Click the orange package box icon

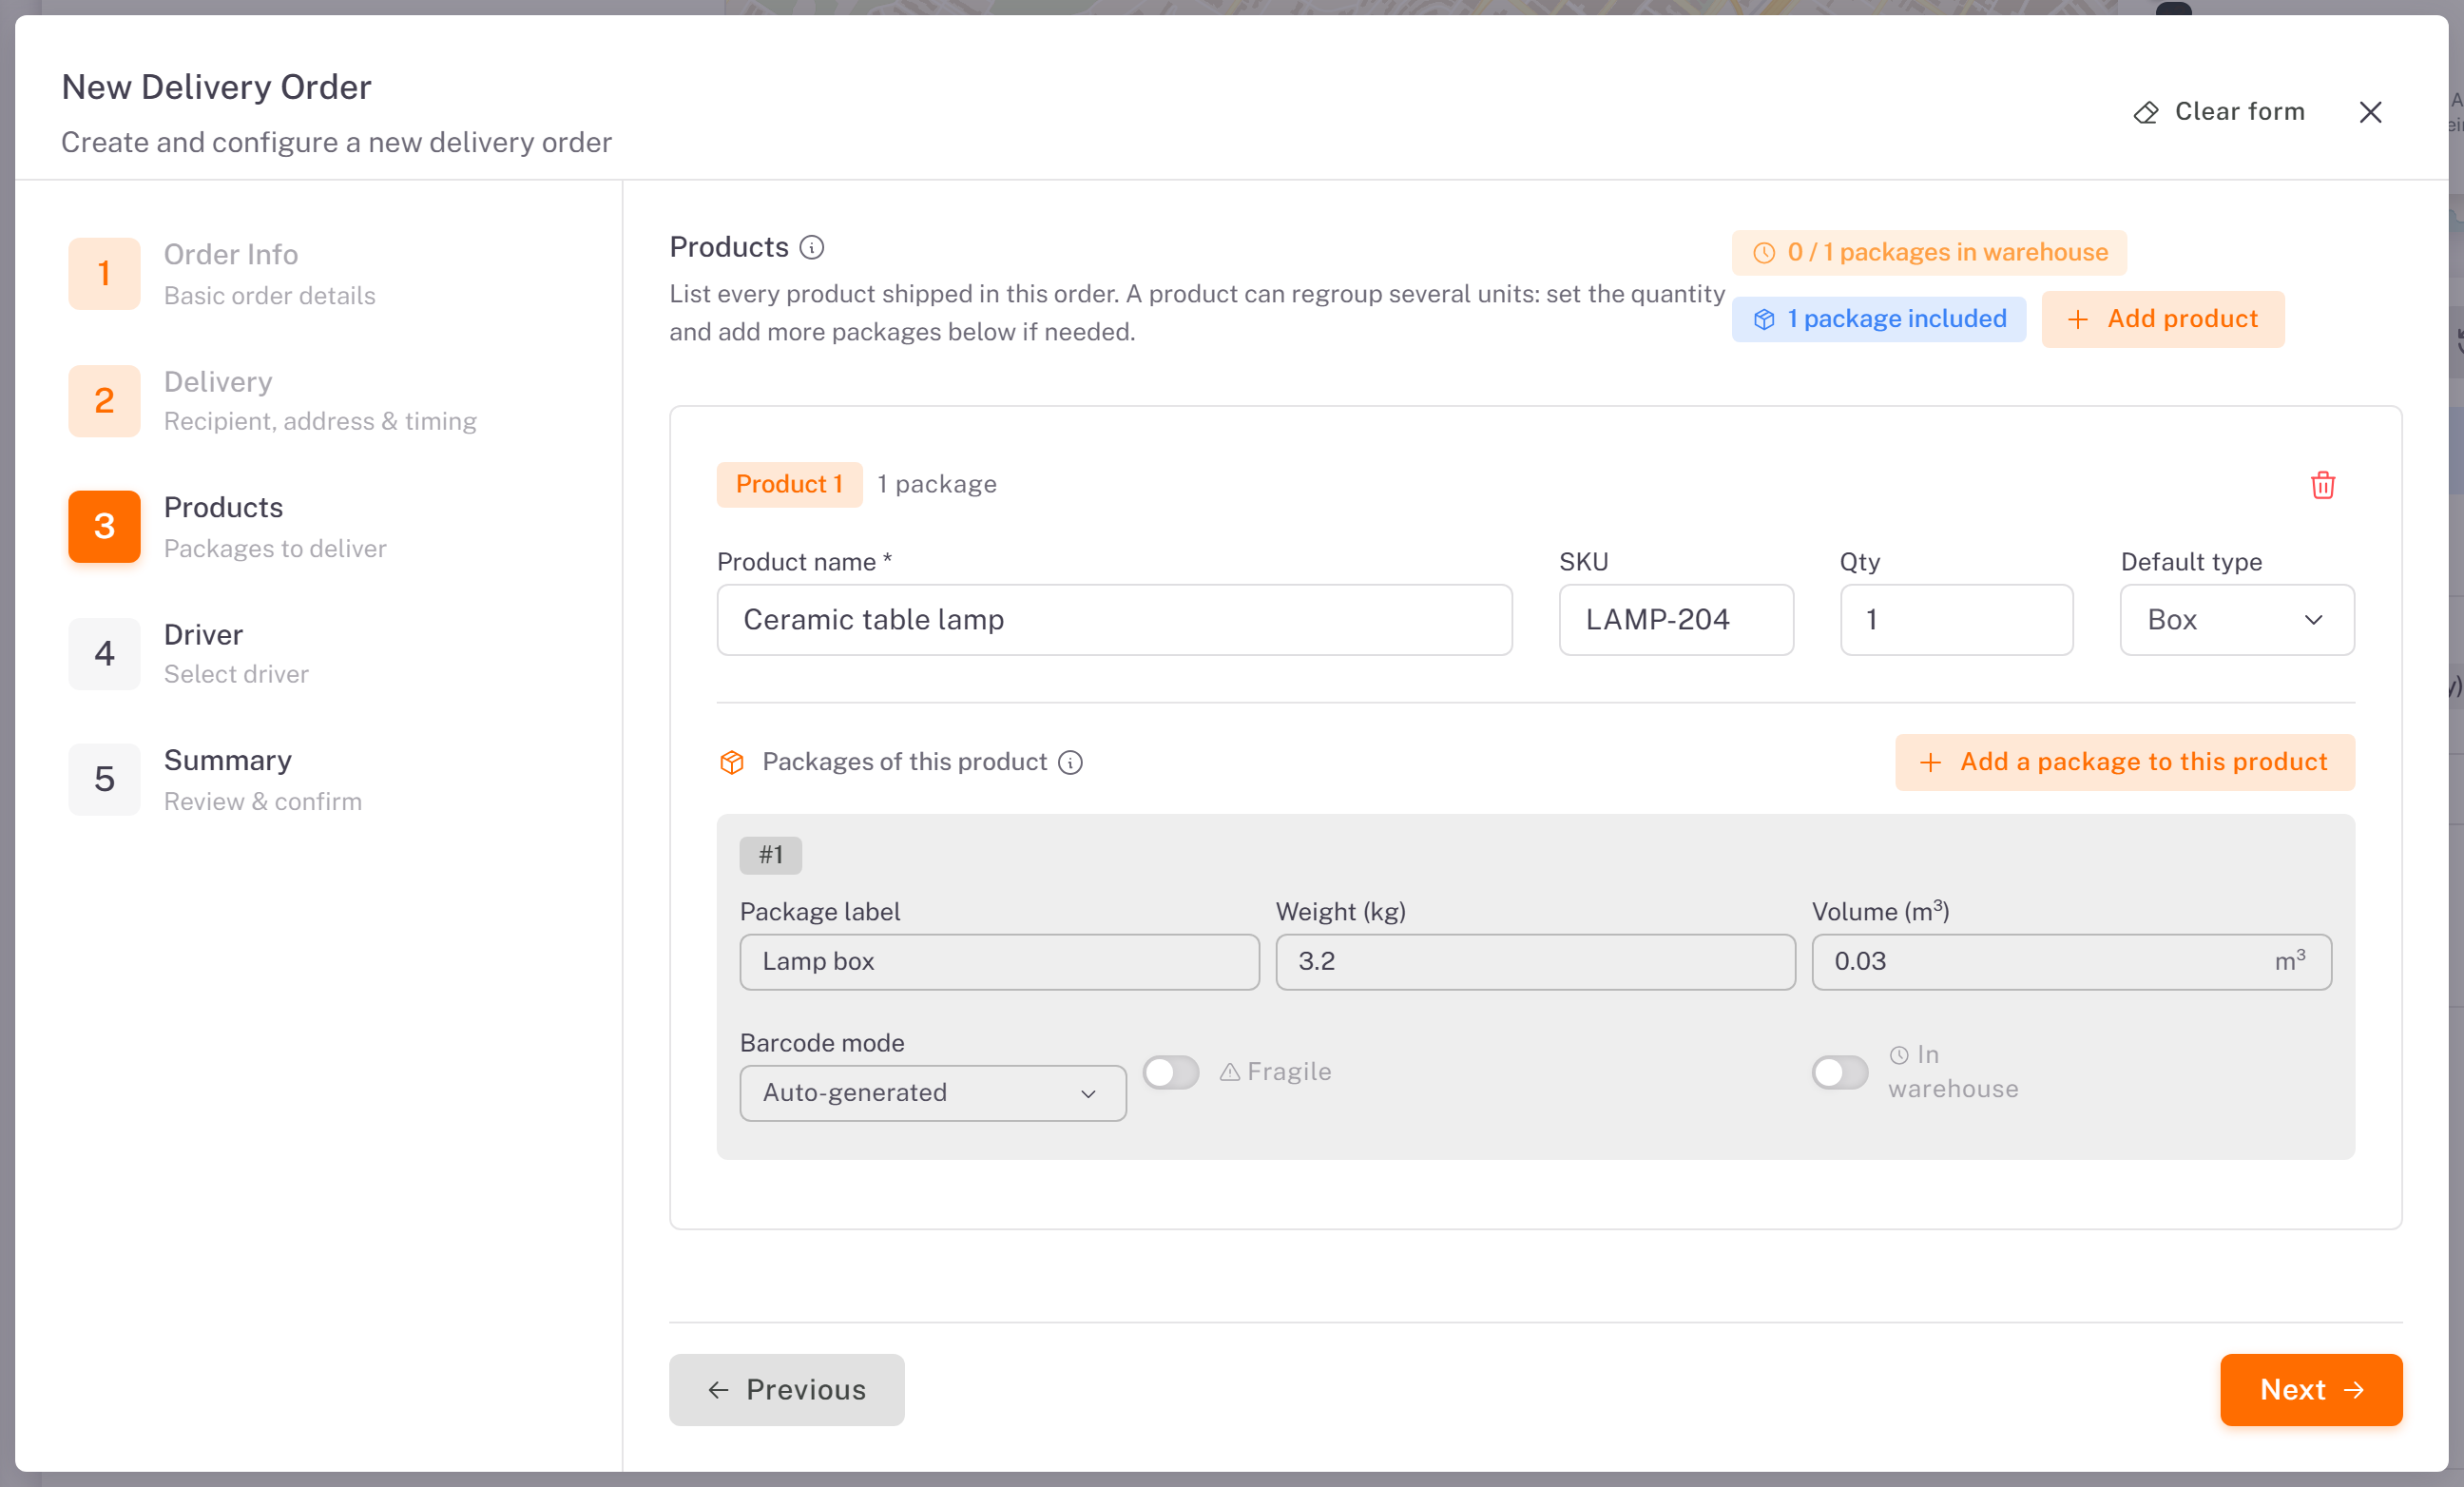pyautogui.click(x=732, y=762)
